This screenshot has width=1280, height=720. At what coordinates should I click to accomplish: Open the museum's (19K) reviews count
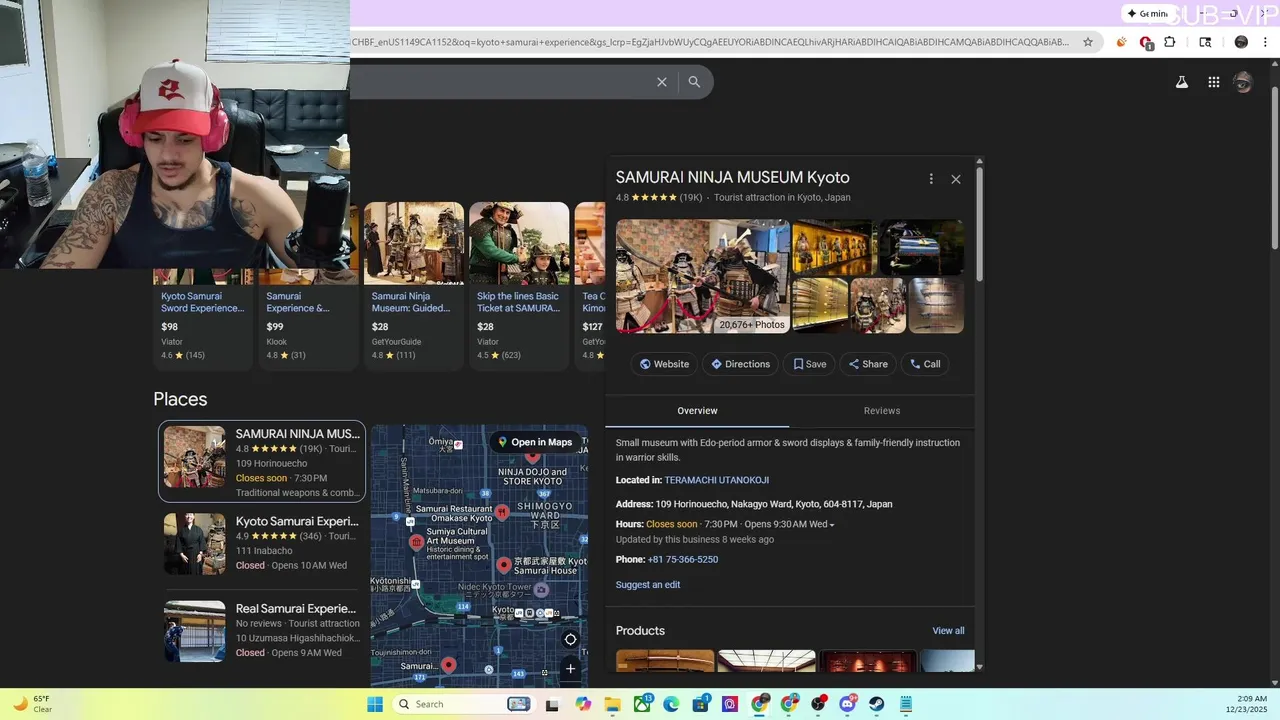[x=691, y=198]
